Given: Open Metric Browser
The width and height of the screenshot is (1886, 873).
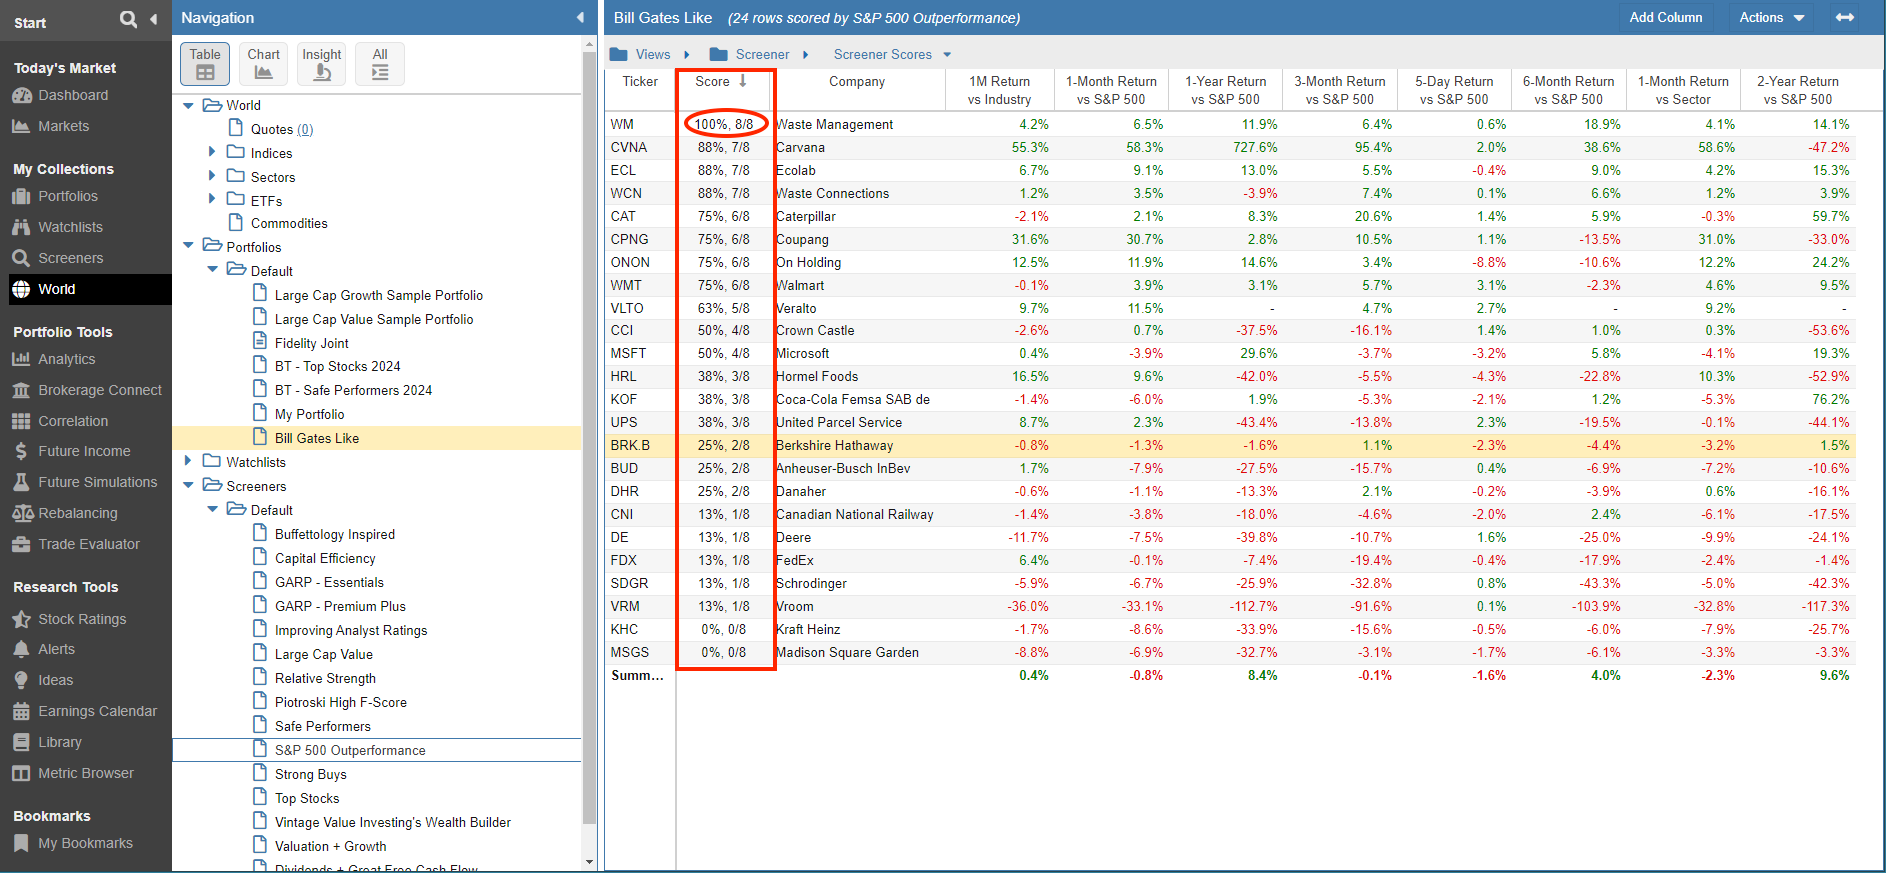Looking at the screenshot, I should pyautogui.click(x=86, y=773).
